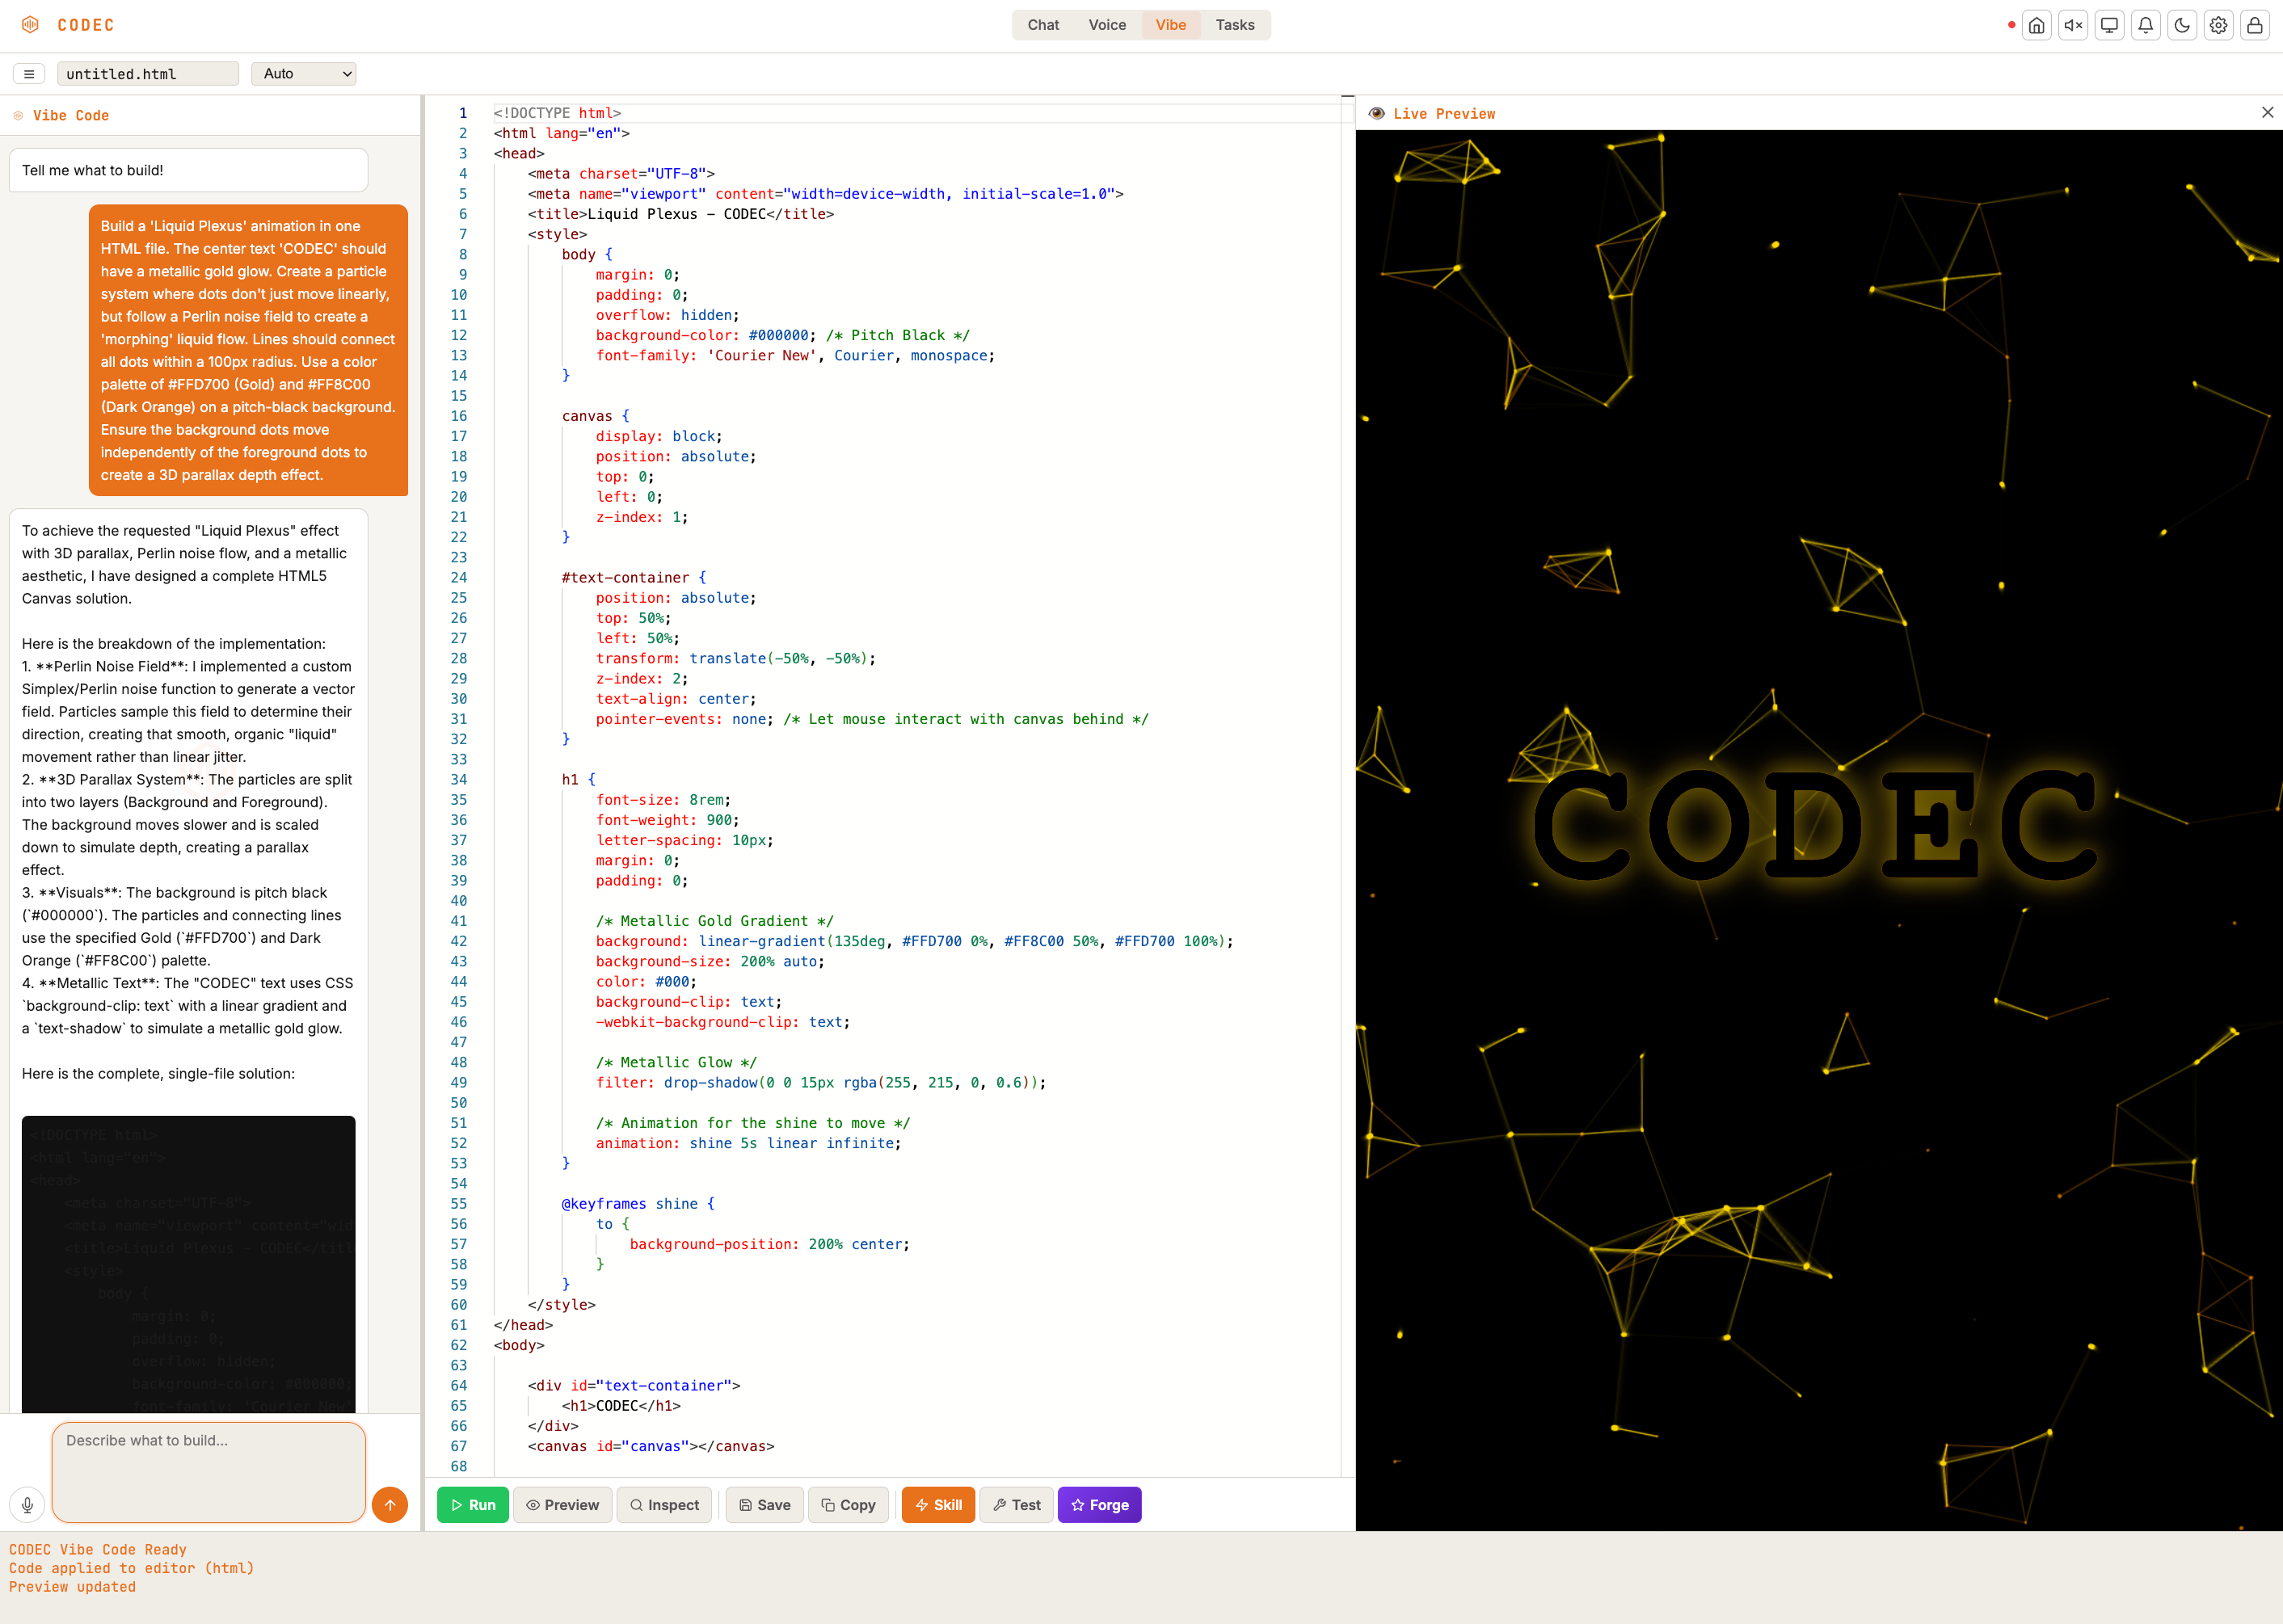The image size is (2283, 1624).
Task: Click the monitor display icon
Action: (2109, 25)
